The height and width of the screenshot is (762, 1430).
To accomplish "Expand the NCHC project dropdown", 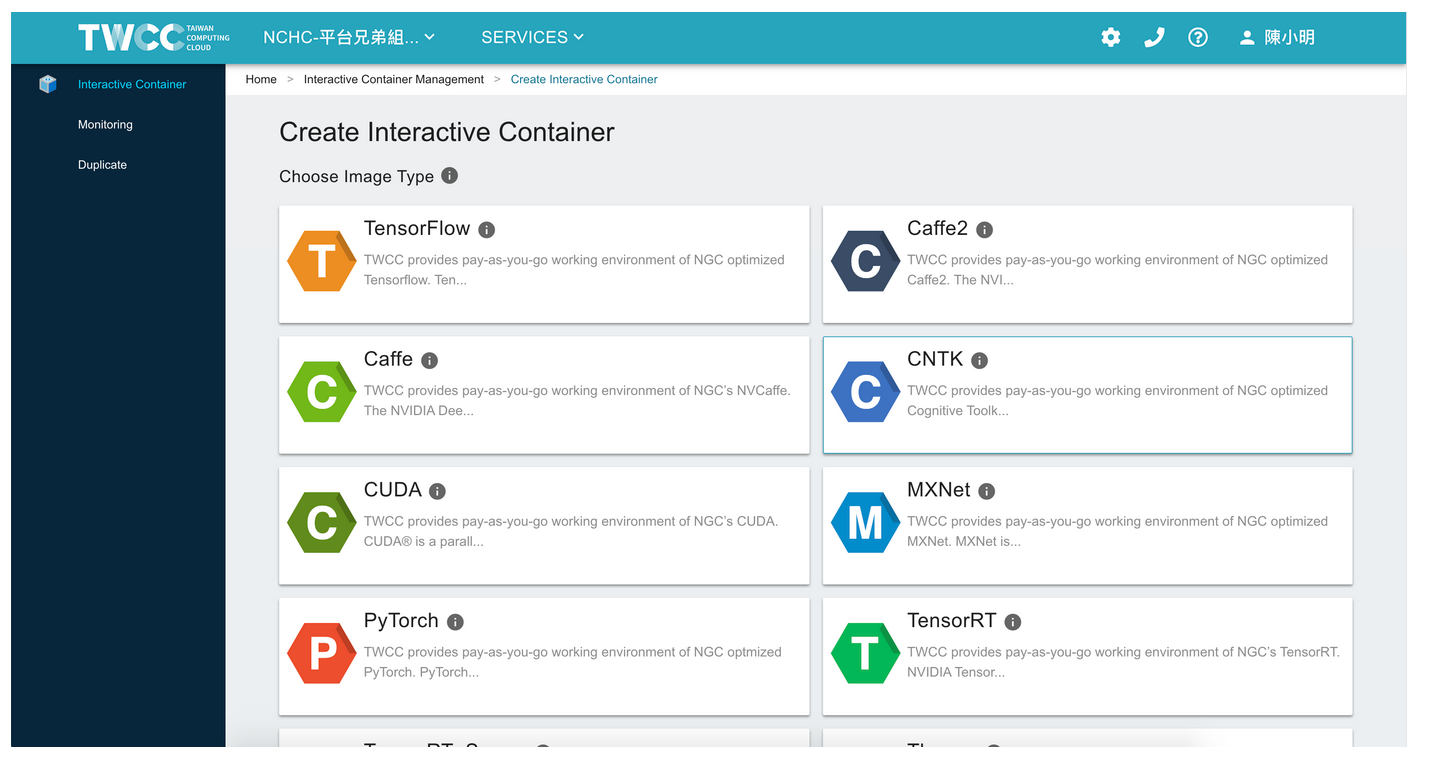I will (x=349, y=37).
